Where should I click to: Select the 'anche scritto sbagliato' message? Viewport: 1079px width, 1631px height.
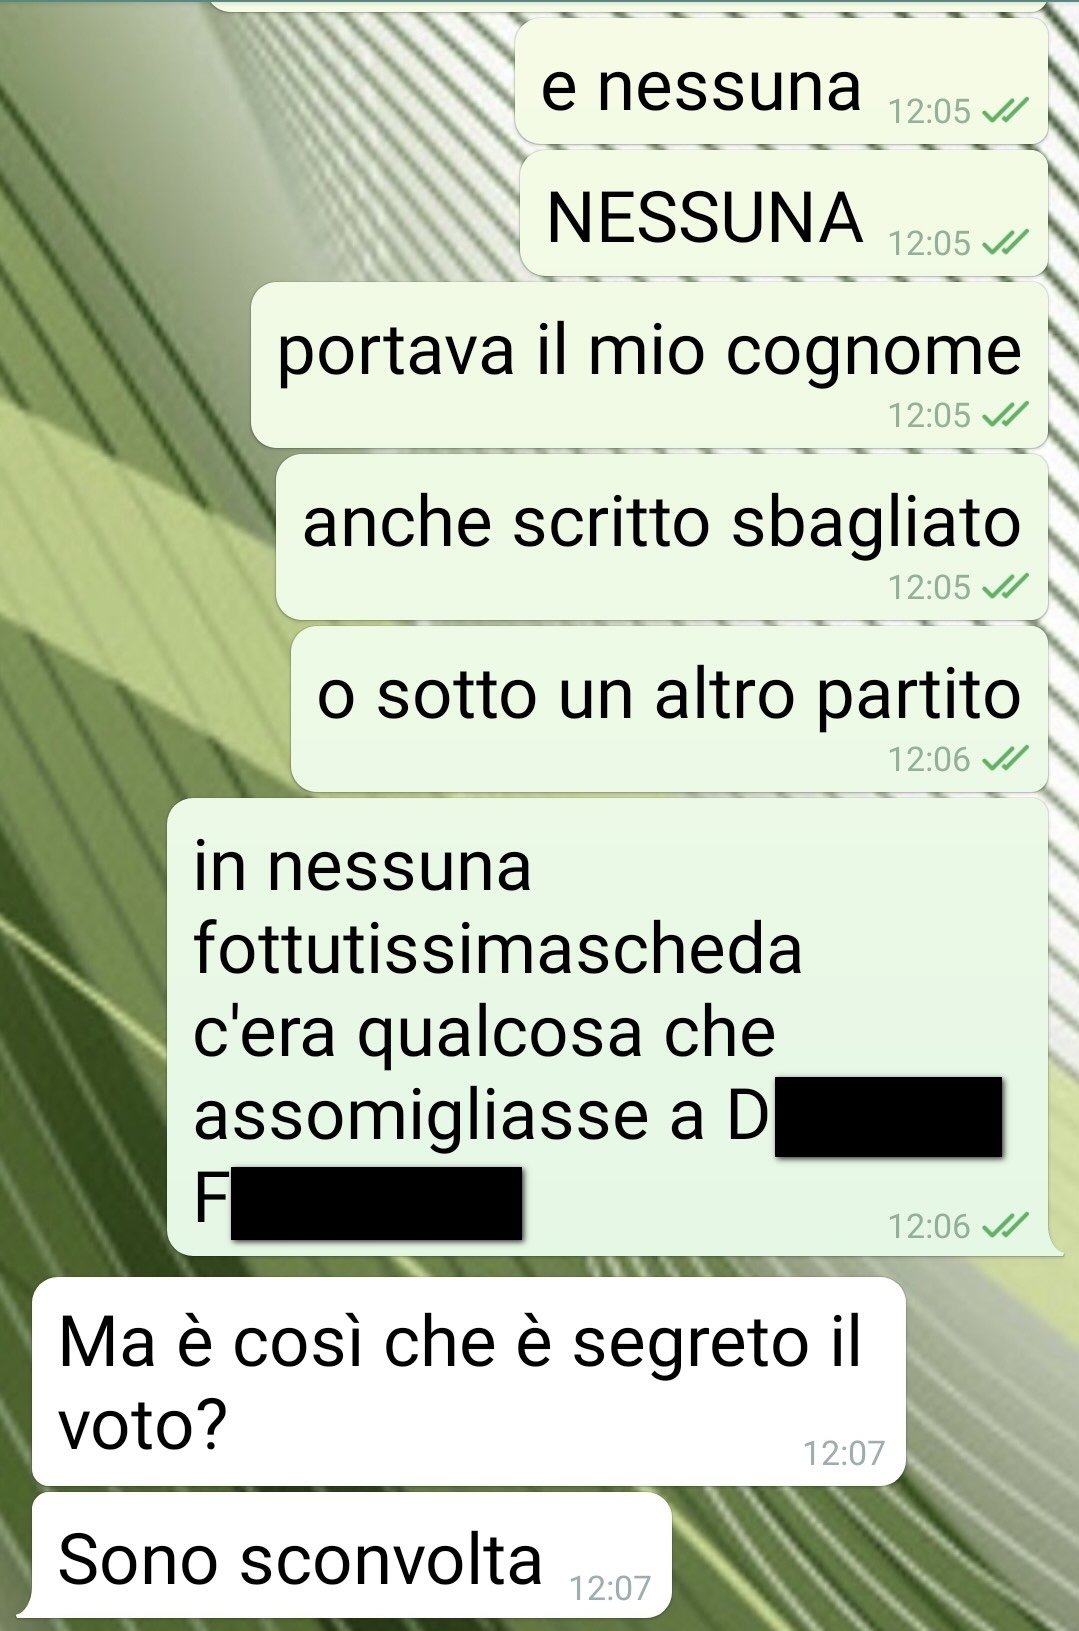662,537
